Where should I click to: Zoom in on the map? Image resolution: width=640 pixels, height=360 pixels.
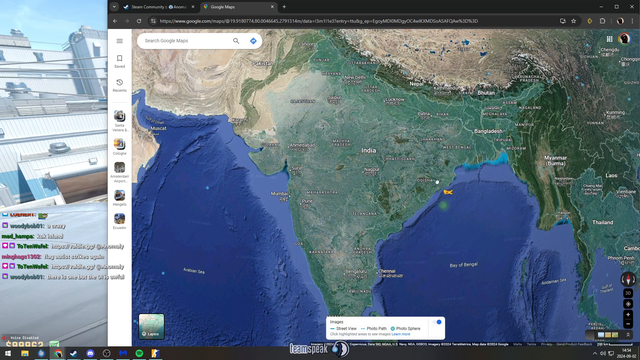pyautogui.click(x=628, y=315)
